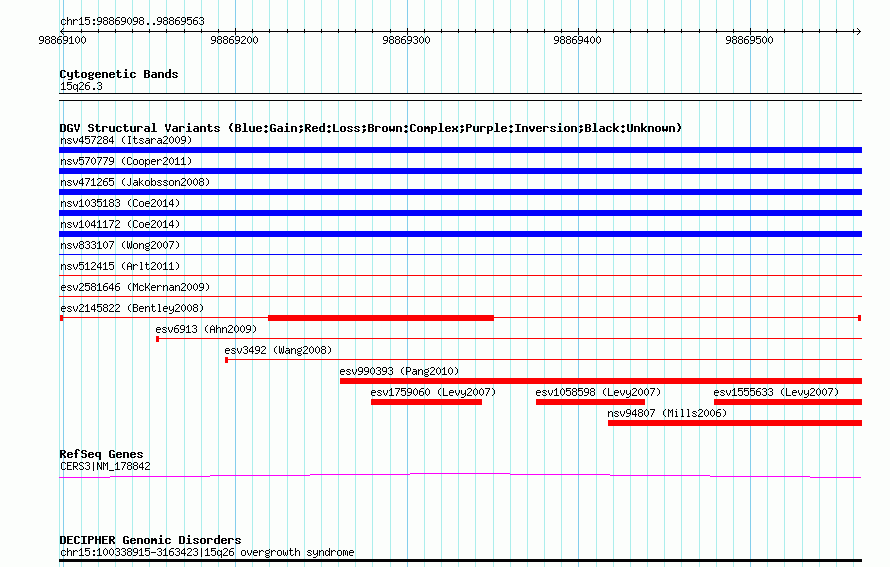
Task: Click the nsv833107 (Wong2007) label
Action: click(x=120, y=245)
